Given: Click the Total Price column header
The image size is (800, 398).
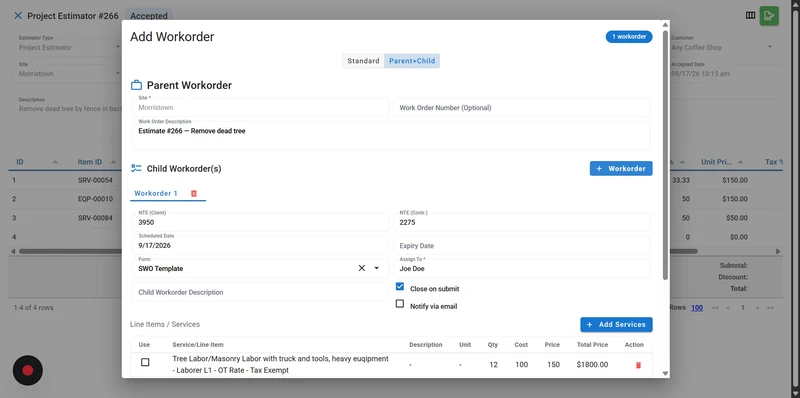Looking at the screenshot, I should tap(592, 345).
